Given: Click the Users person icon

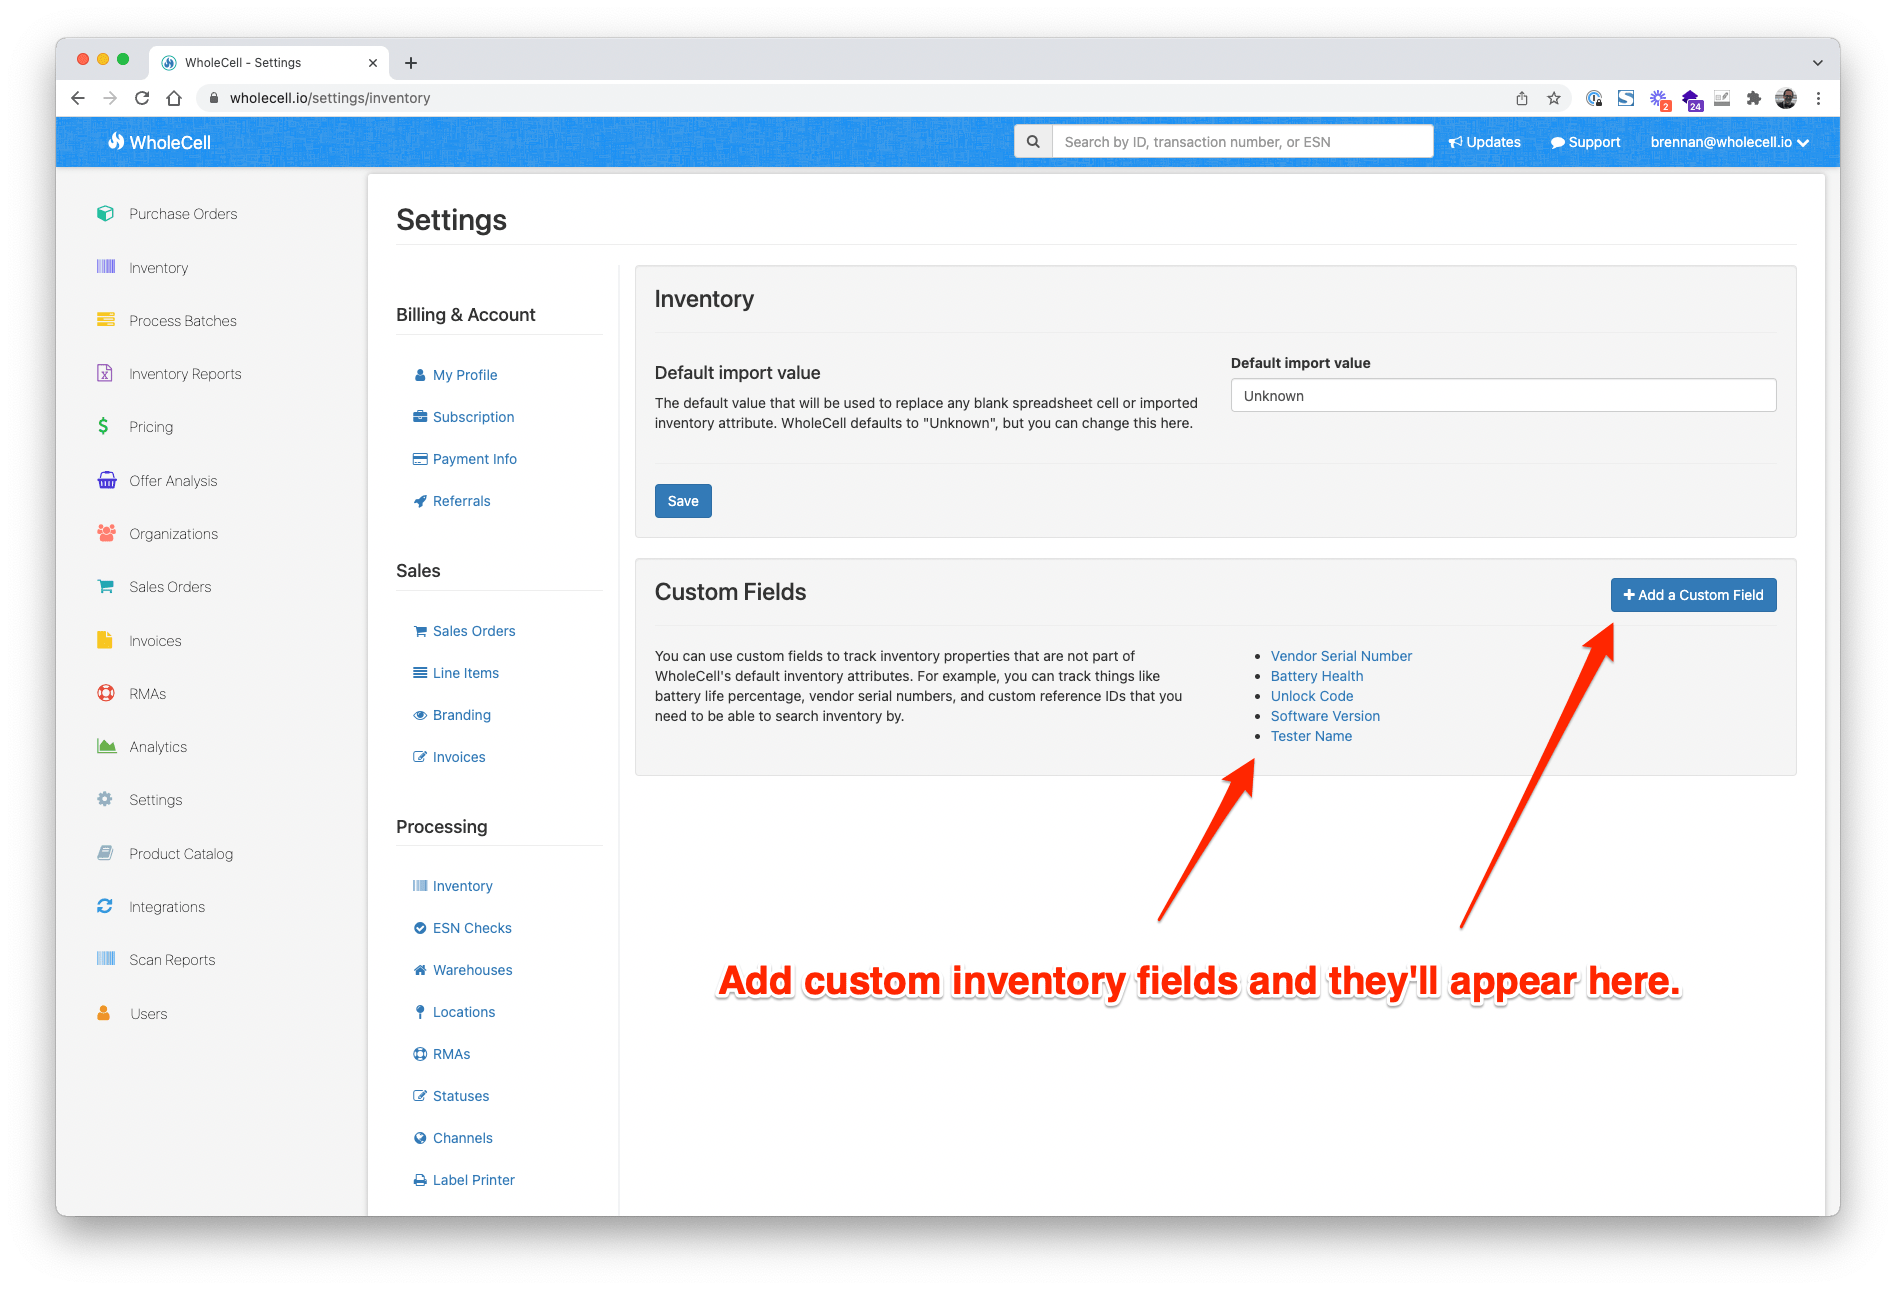Looking at the screenshot, I should pyautogui.click(x=104, y=1013).
